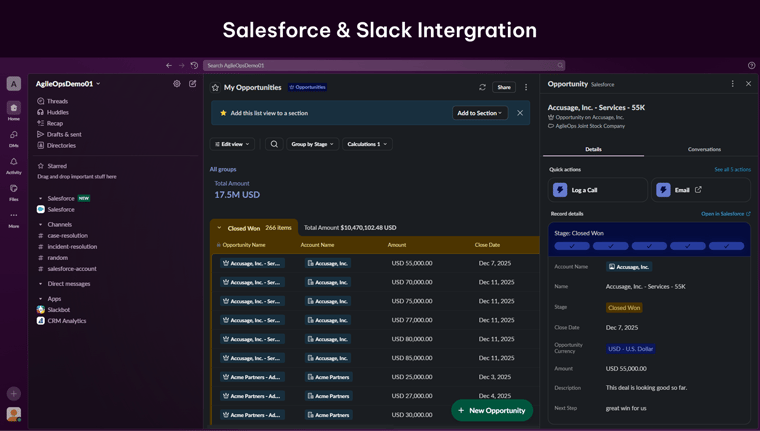Open the Edit view dropdown

click(x=232, y=144)
